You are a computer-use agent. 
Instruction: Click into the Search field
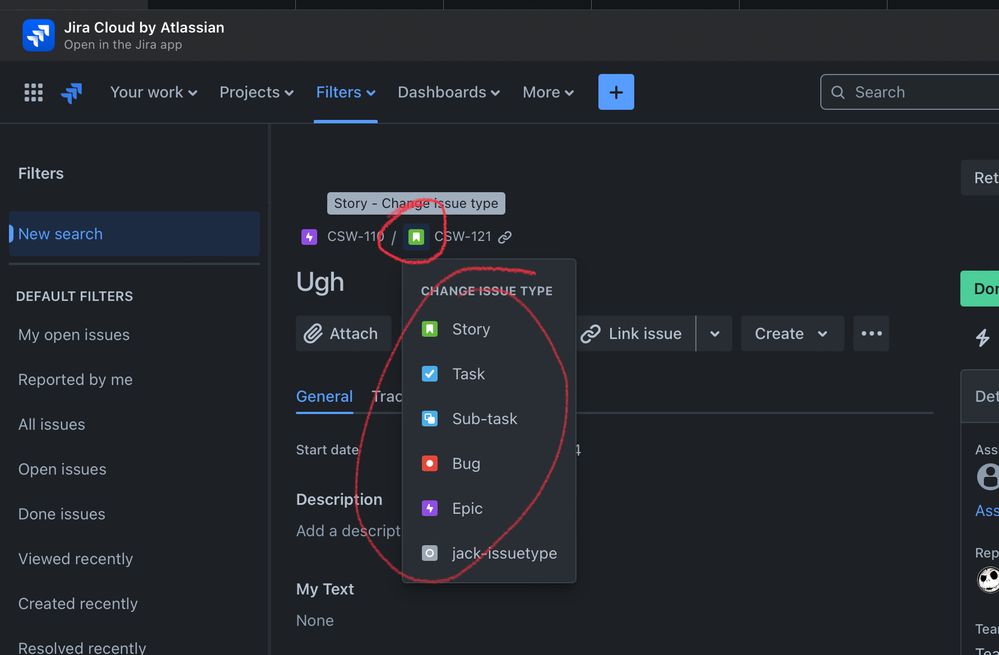[910, 92]
